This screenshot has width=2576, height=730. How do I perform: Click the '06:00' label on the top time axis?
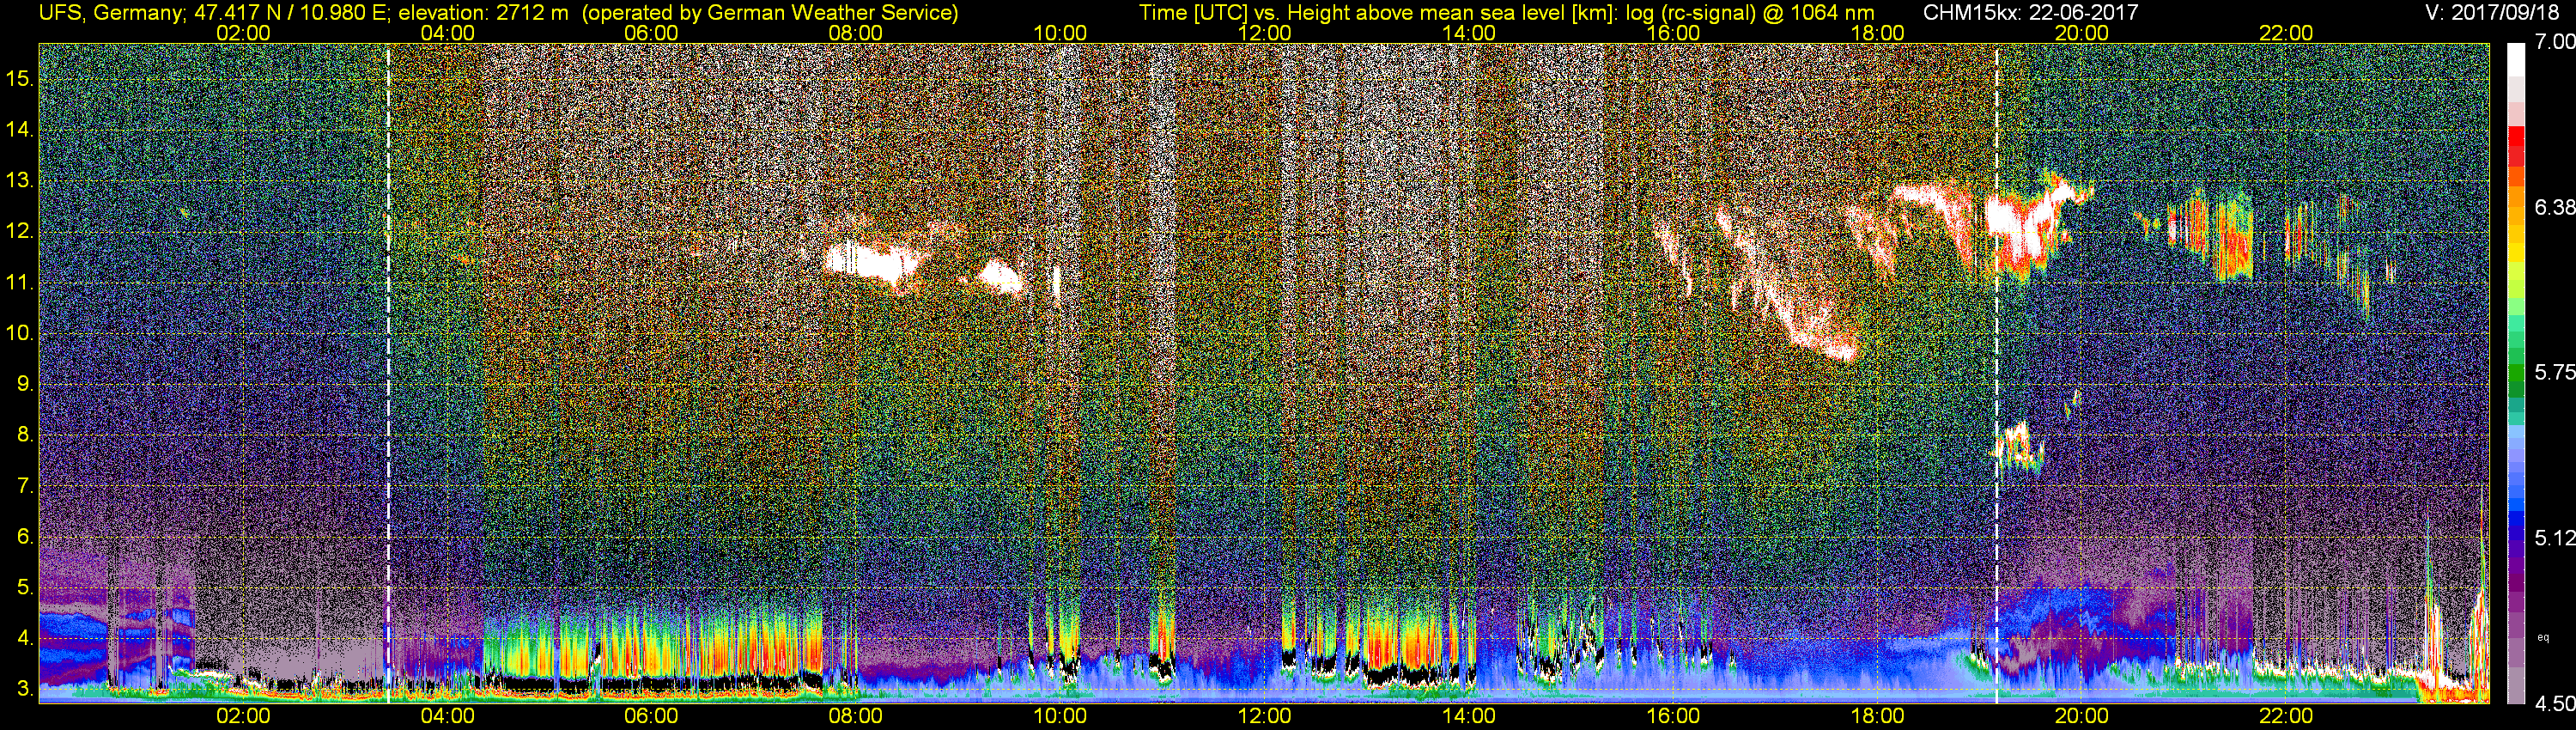tap(651, 33)
